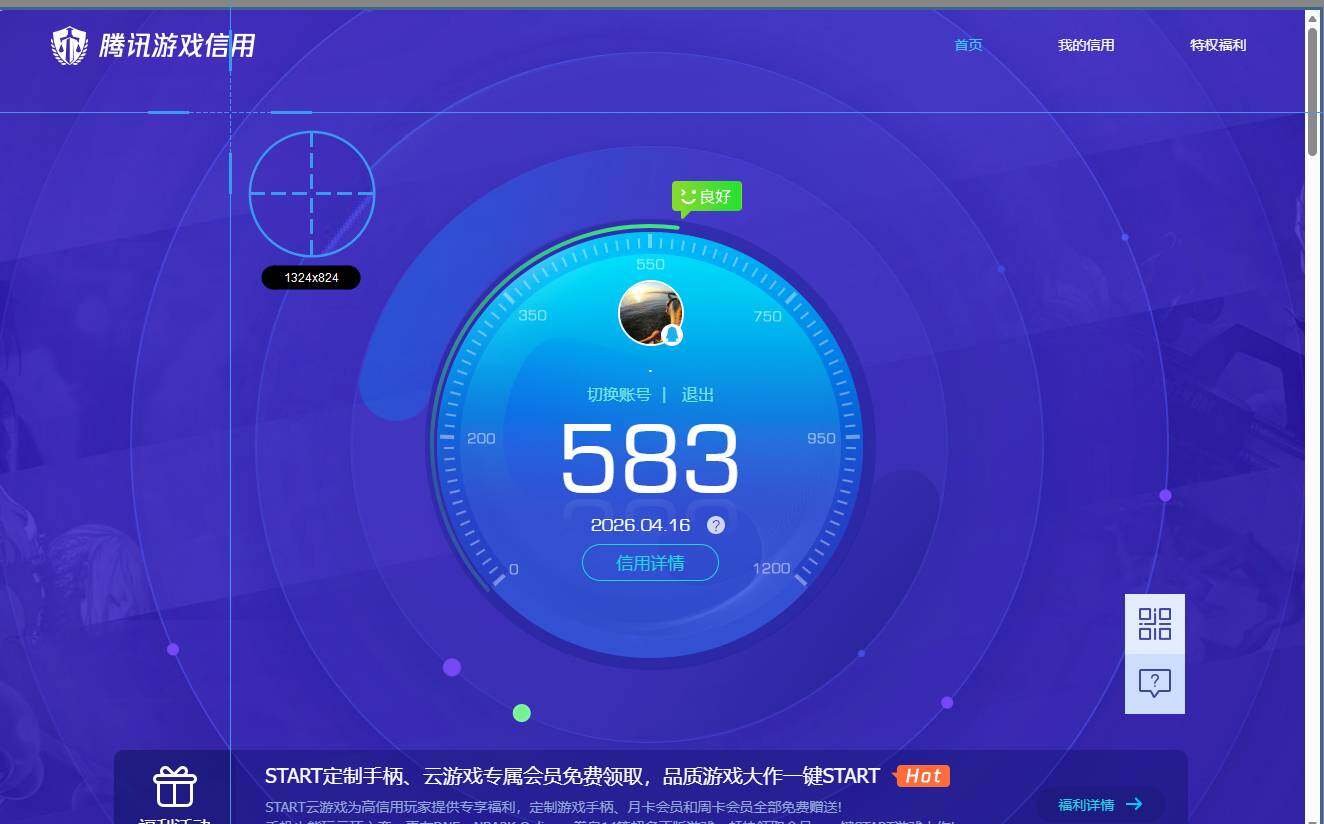The image size is (1324, 824).
Task: Click the arrow next to 福利详情
Action: pos(1134,804)
